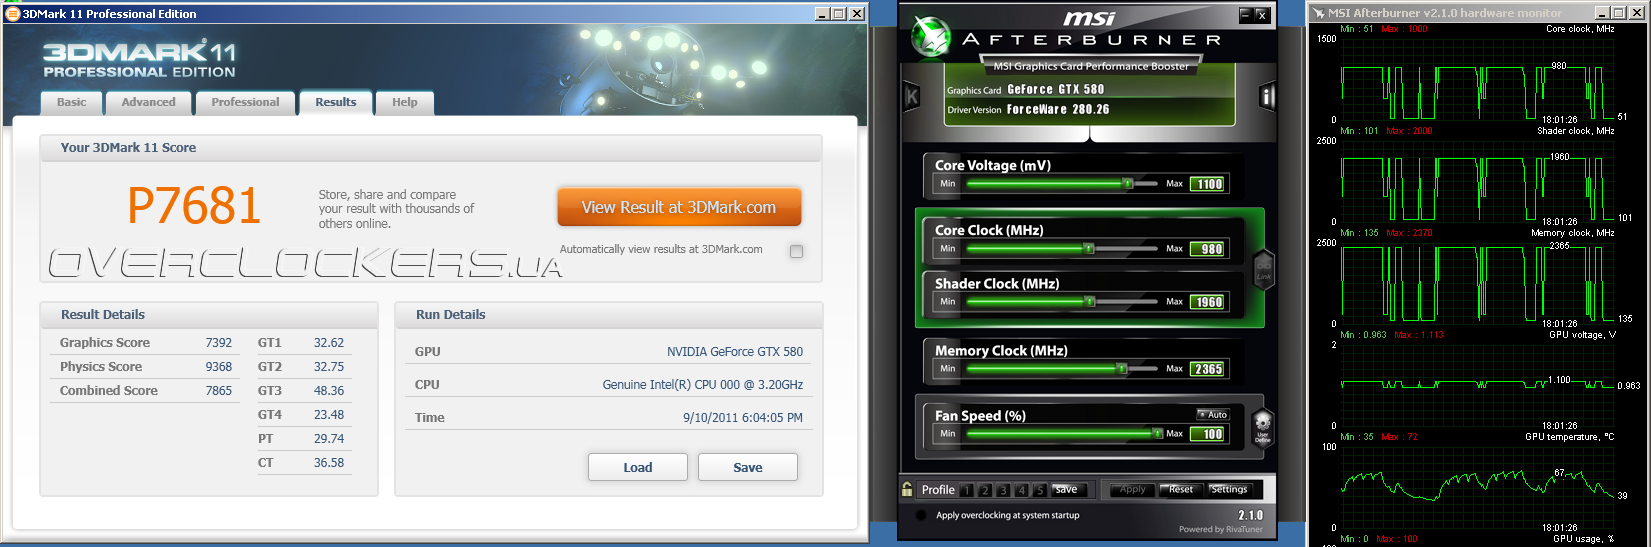Adjust the Fan Speed slider handle
The image size is (1651, 547).
click(x=1157, y=434)
